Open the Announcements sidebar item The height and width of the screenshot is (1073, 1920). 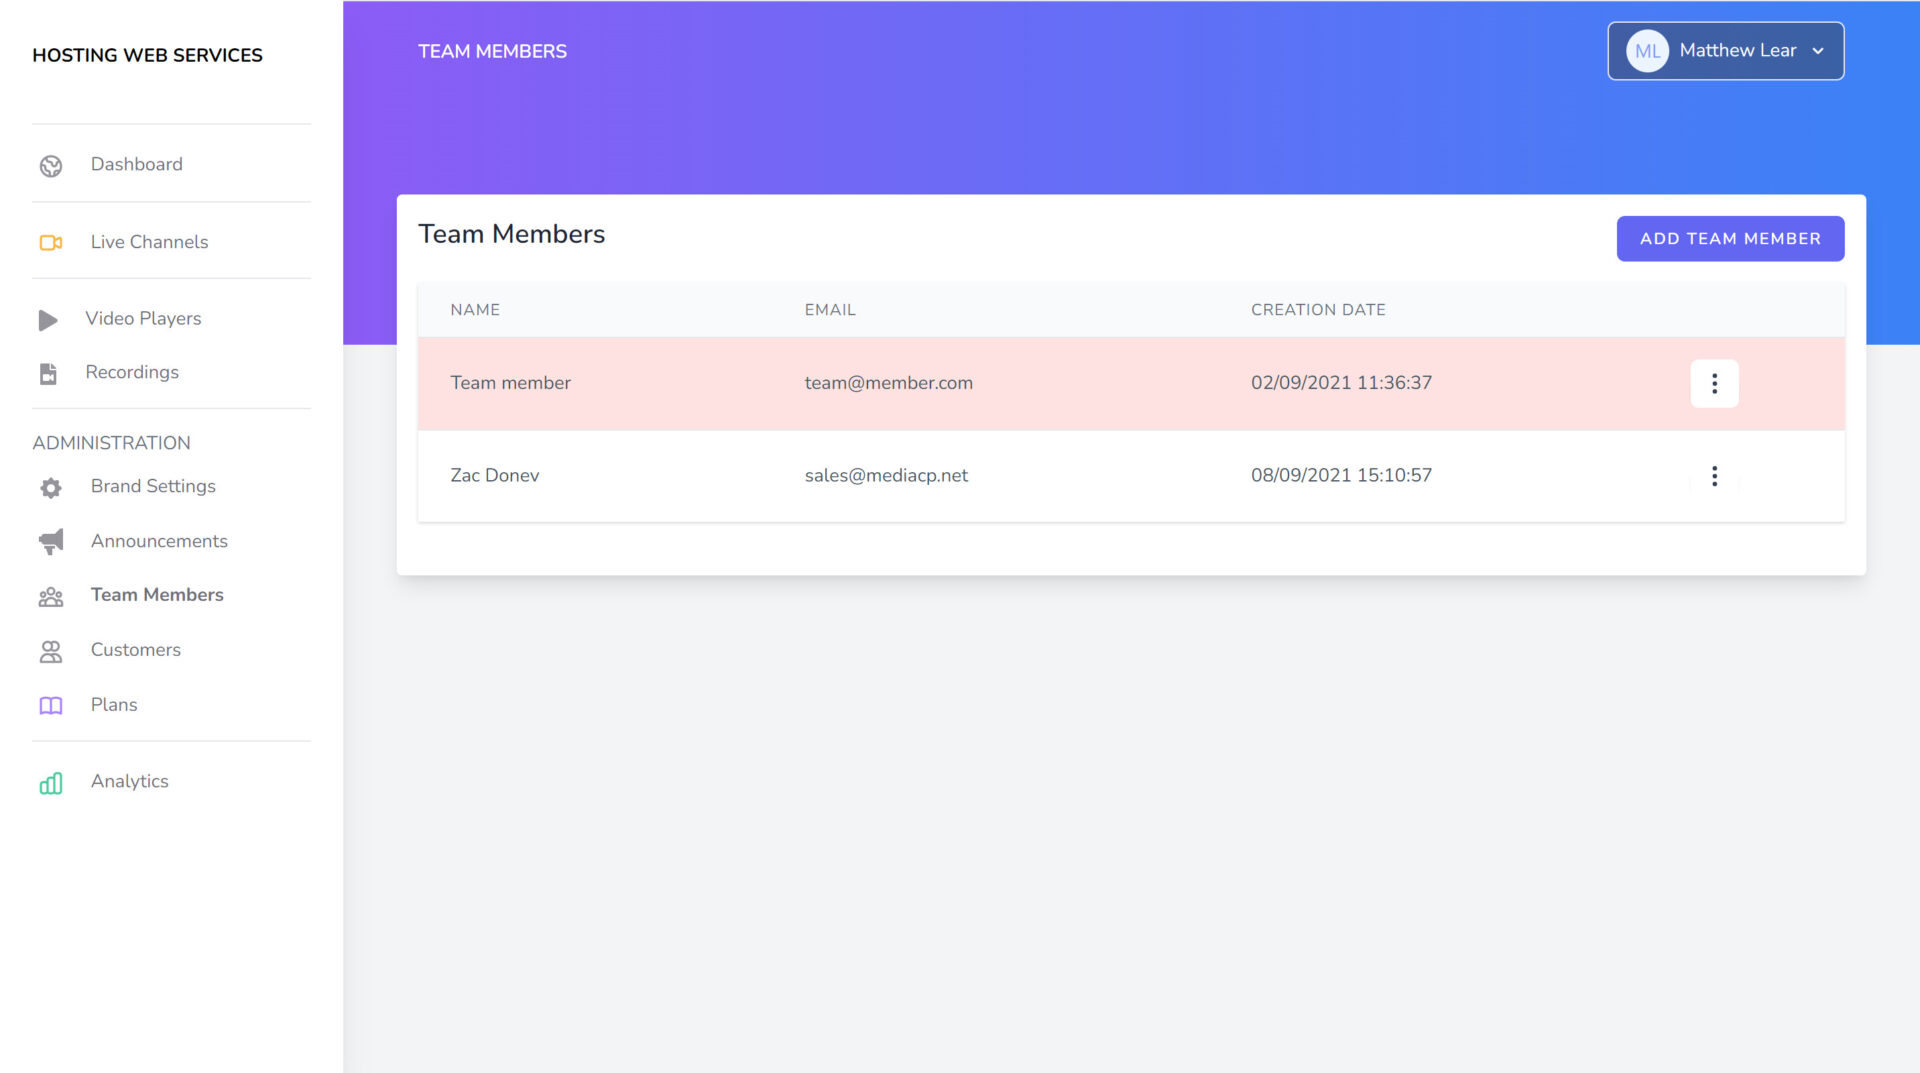pyautogui.click(x=159, y=541)
